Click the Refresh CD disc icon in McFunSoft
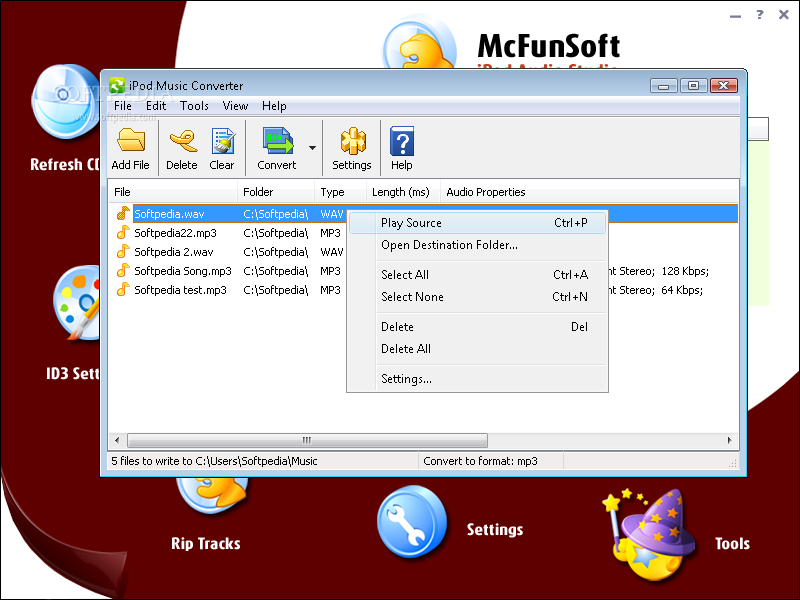 65,102
